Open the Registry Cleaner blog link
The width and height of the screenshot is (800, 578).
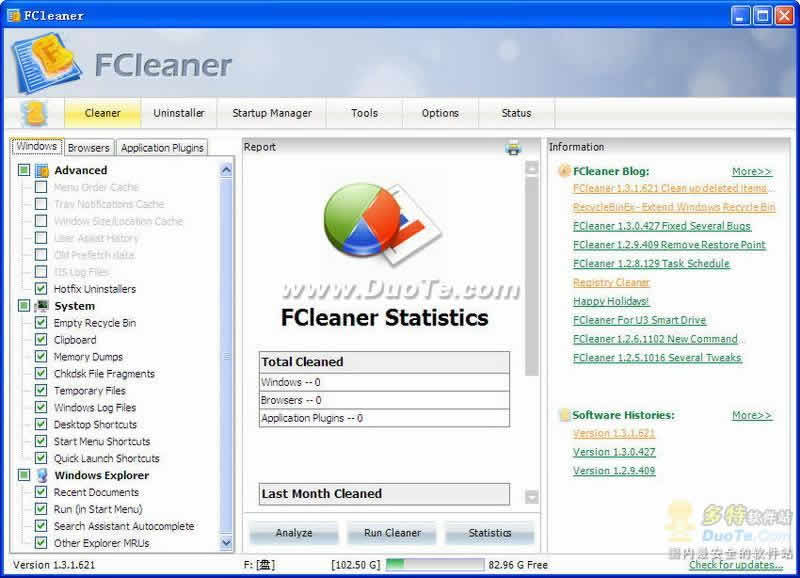click(x=611, y=283)
